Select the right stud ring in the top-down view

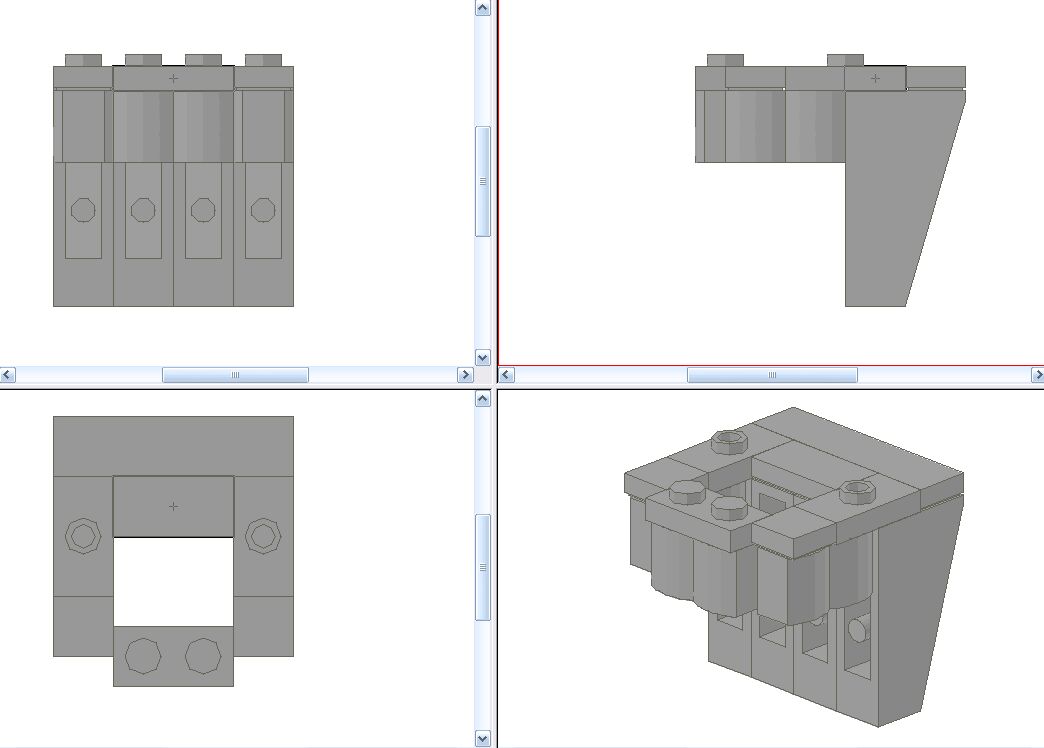tap(263, 536)
